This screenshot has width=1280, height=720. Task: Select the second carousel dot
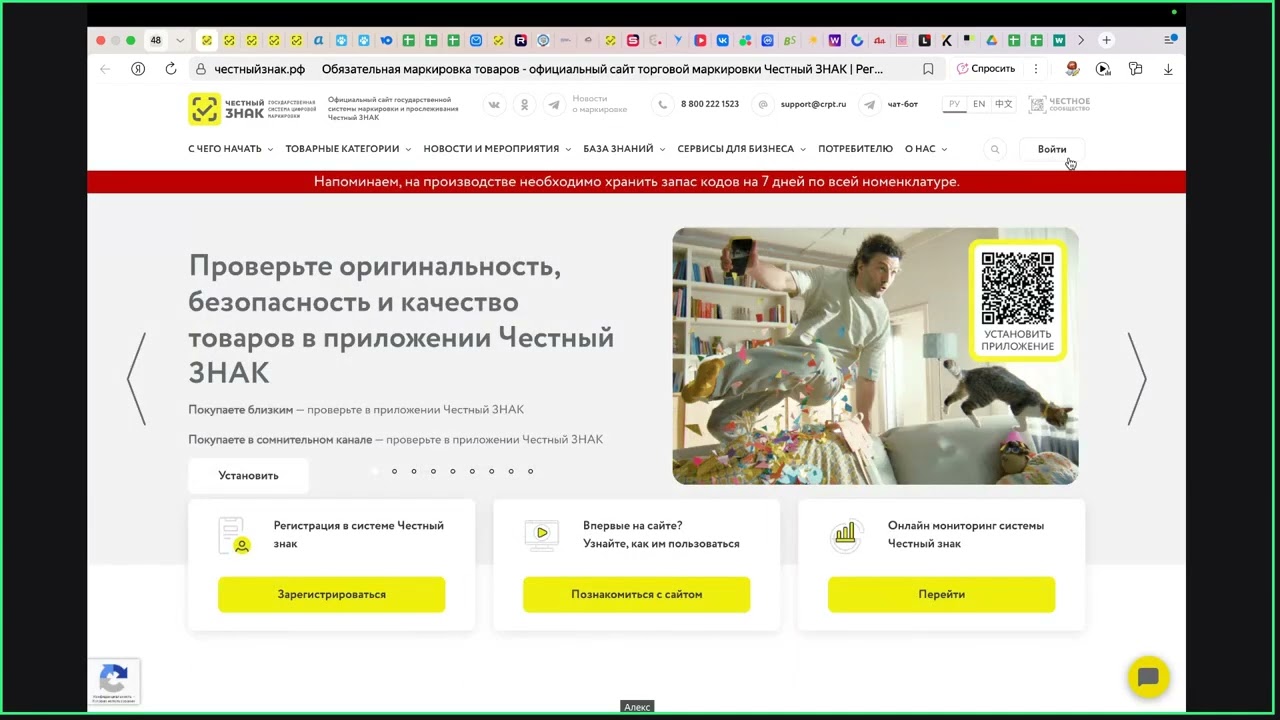click(x=394, y=471)
